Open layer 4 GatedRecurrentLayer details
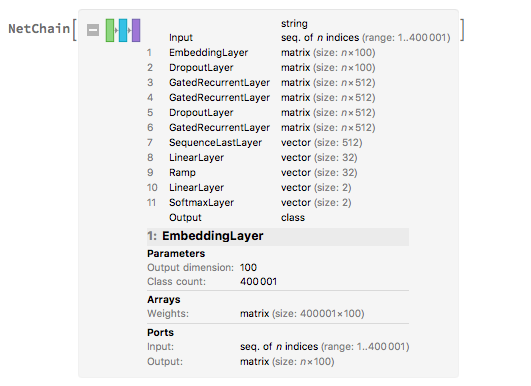 pyautogui.click(x=261, y=98)
